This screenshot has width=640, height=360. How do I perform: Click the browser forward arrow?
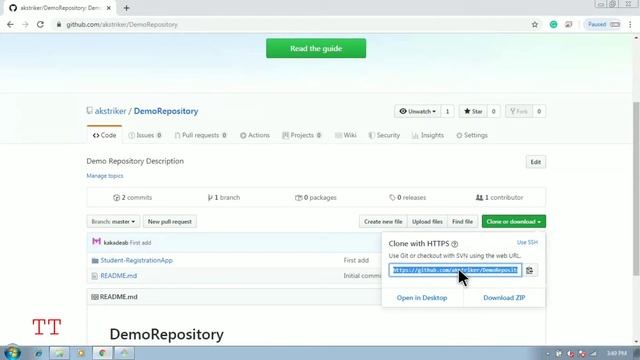click(x=25, y=24)
